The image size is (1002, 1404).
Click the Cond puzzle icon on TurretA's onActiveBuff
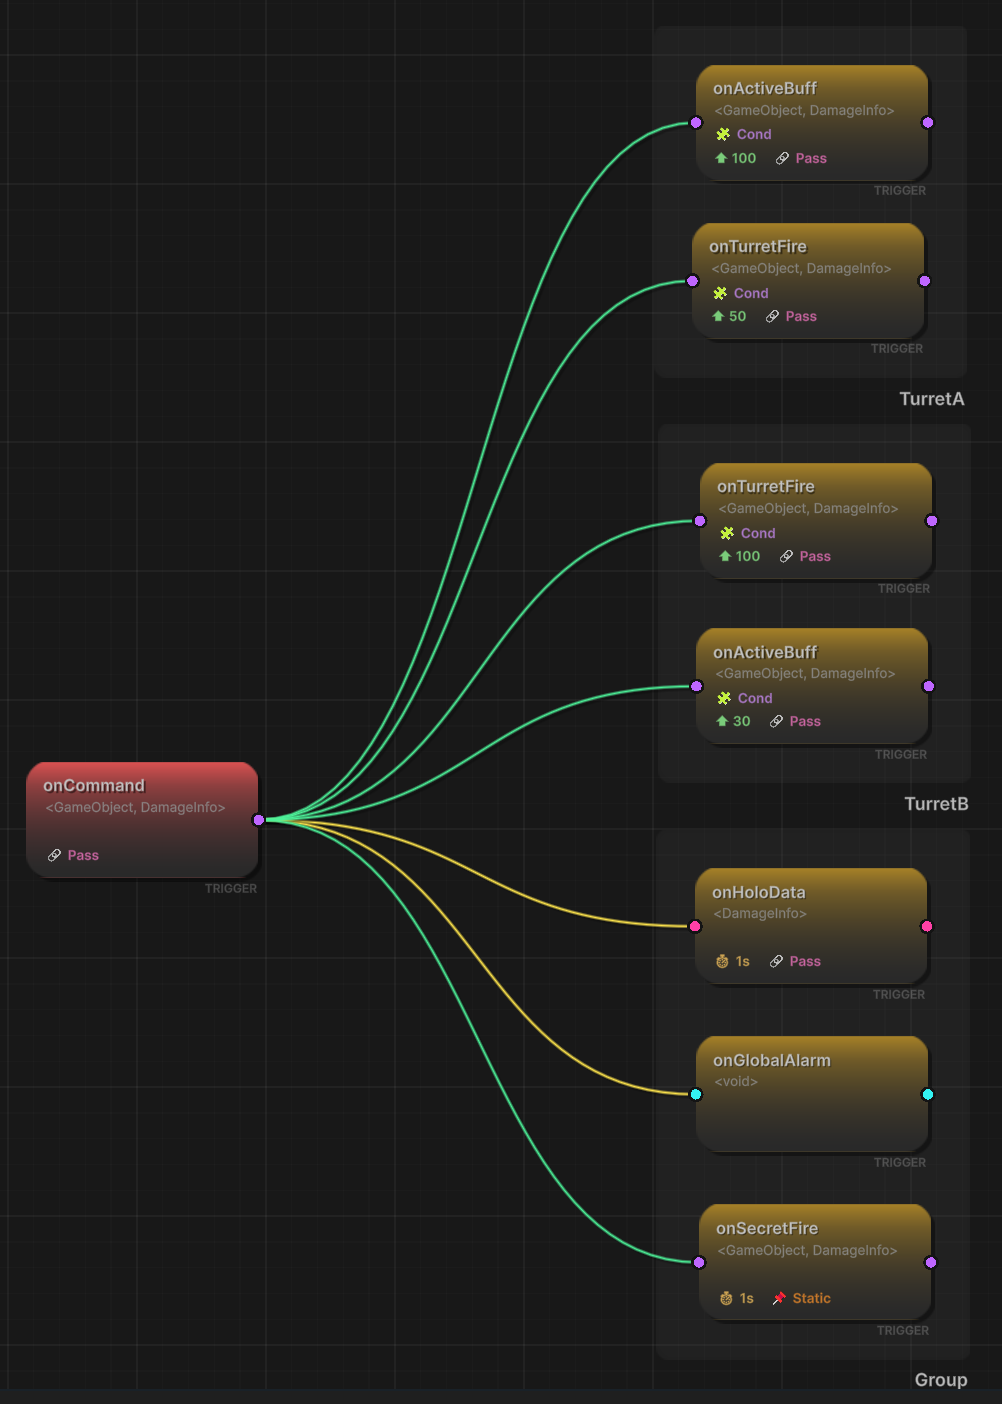723,134
